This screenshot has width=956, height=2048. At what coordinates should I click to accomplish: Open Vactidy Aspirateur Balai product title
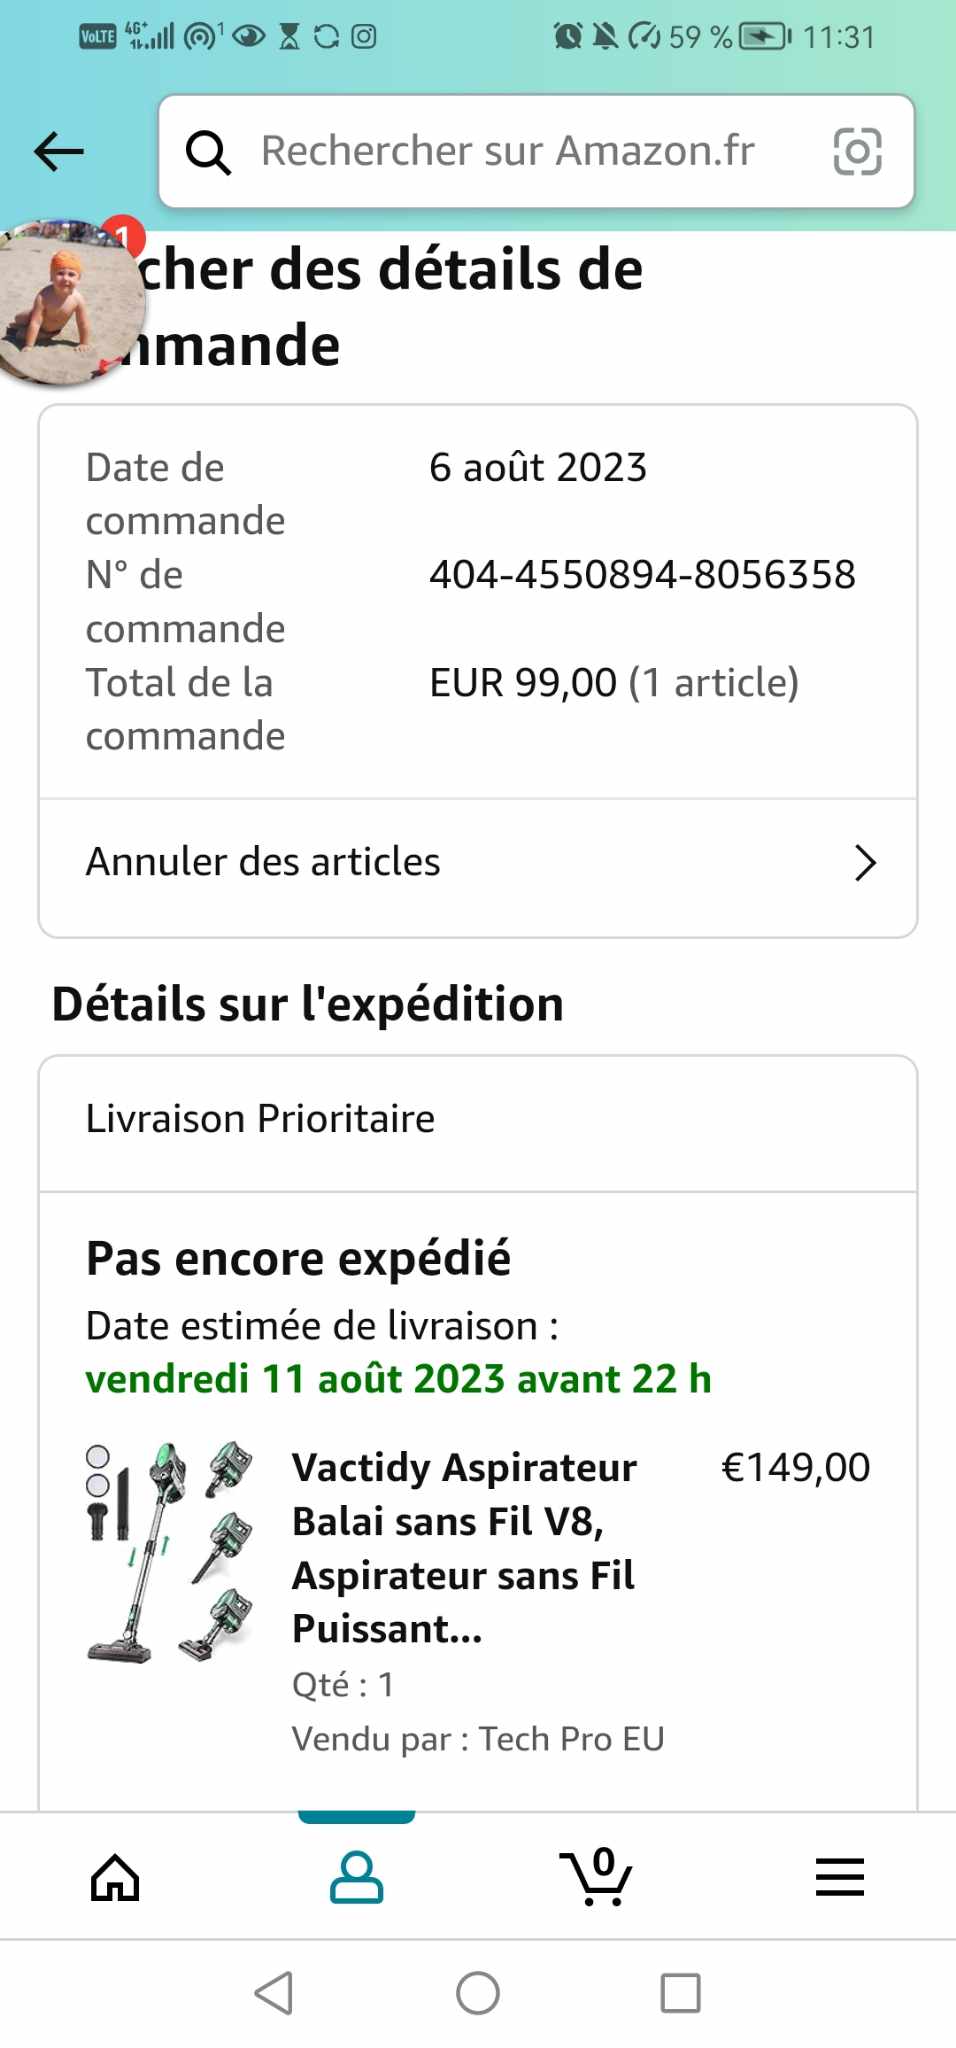pyautogui.click(x=464, y=1547)
